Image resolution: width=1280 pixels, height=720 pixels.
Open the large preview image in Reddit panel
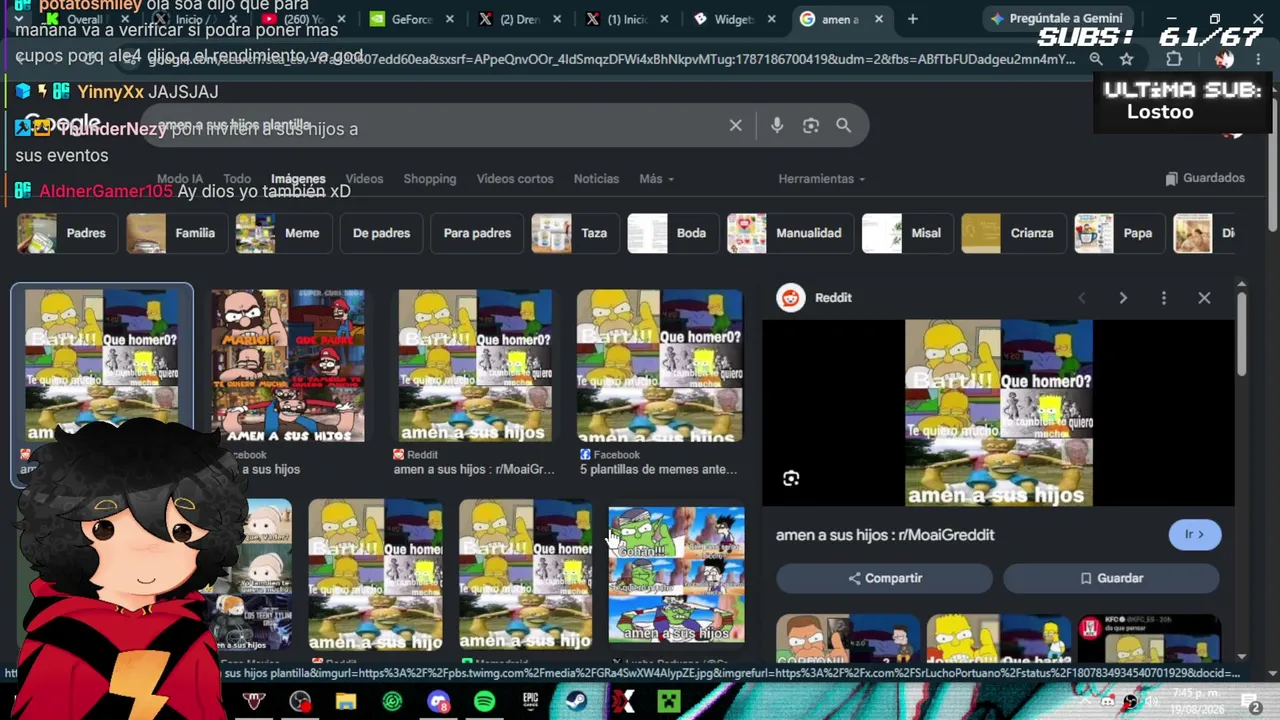[x=999, y=413]
